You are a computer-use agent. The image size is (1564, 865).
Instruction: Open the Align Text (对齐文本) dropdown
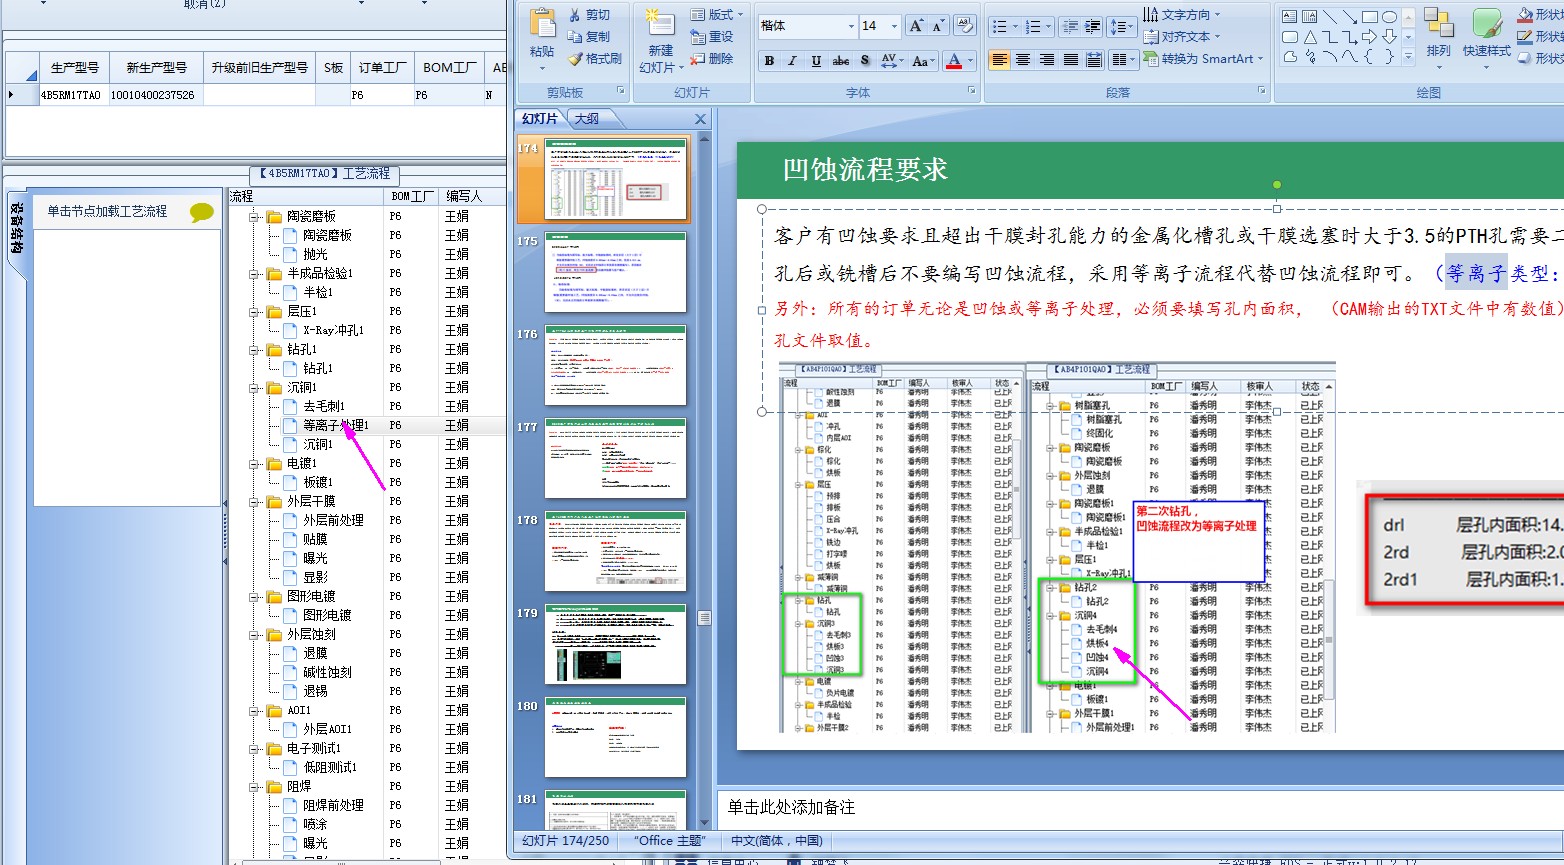coord(1182,36)
